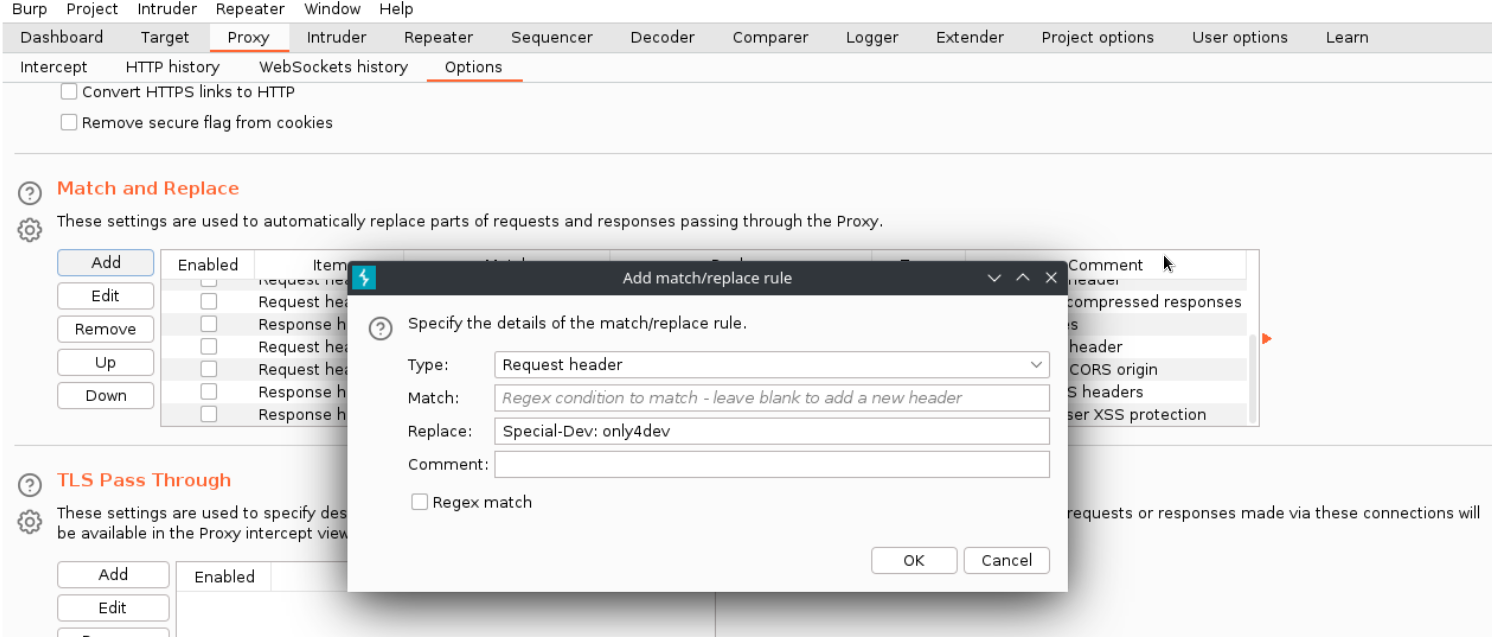Screen dimensions: 1492x637
Task: Confirm the rule with the OK button
Action: 913,560
